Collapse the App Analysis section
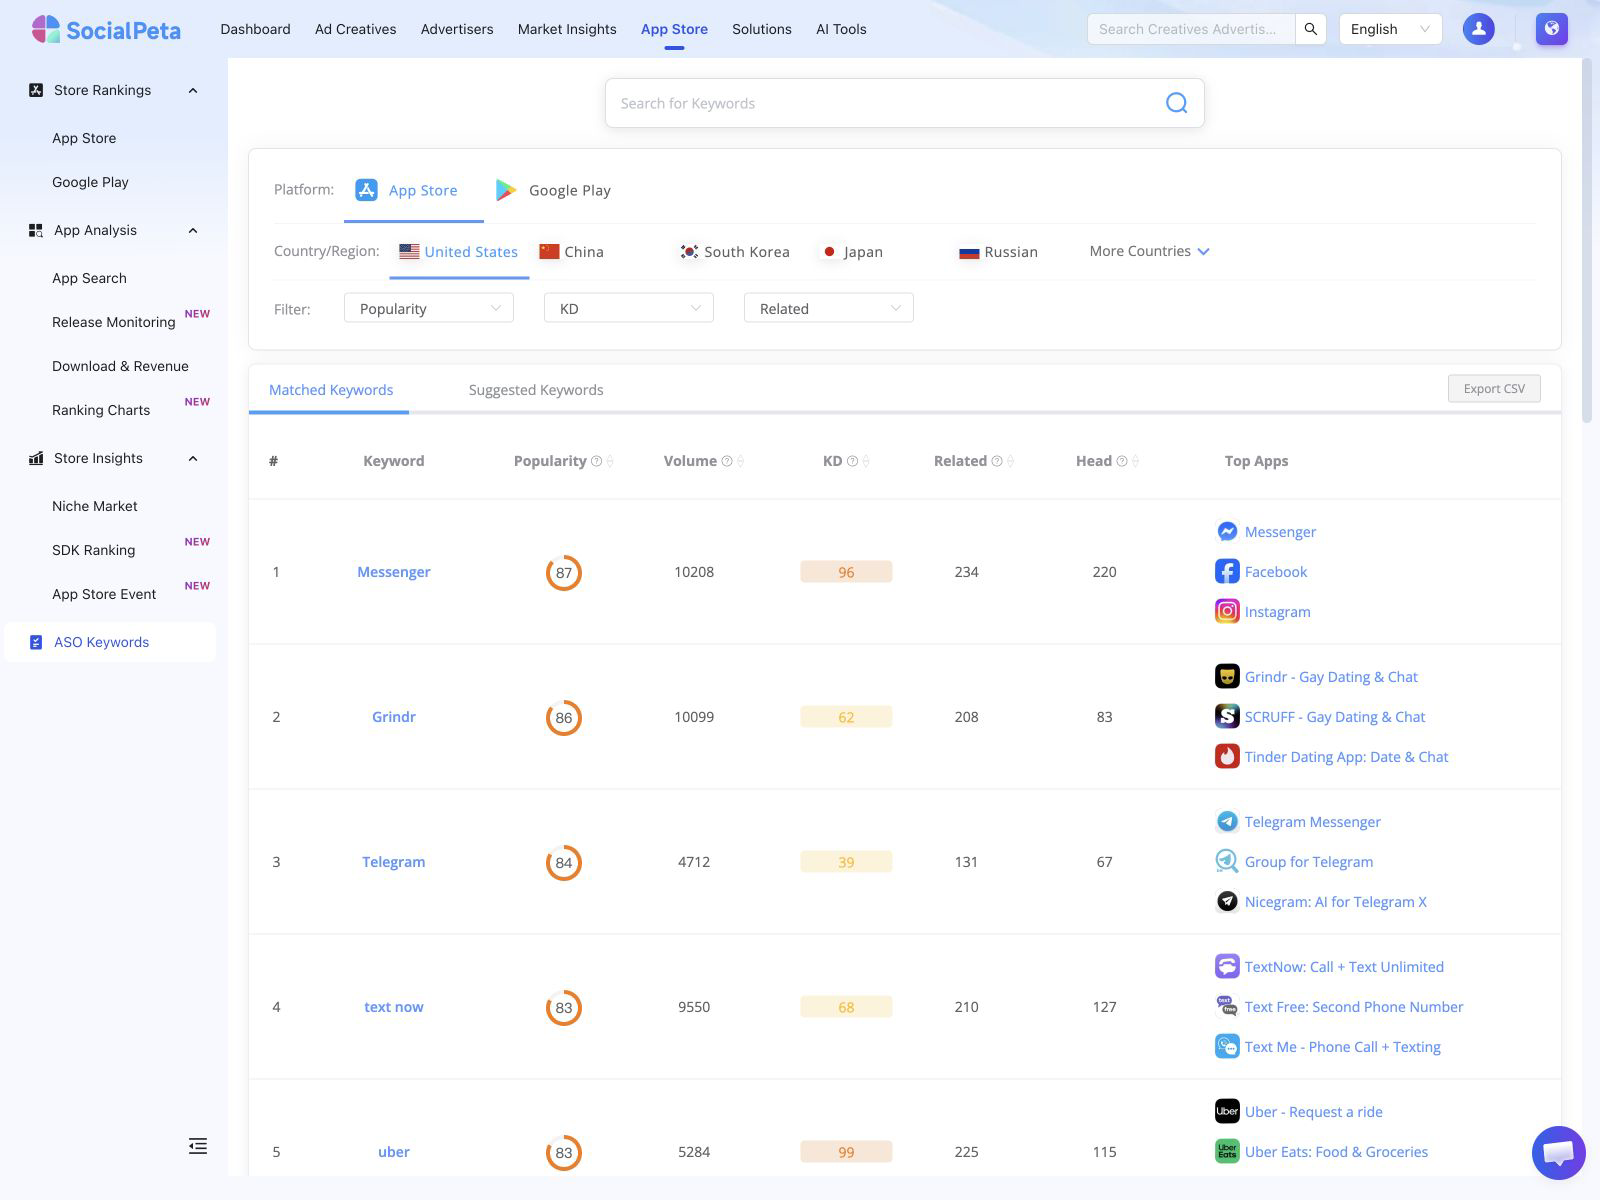 pos(193,230)
